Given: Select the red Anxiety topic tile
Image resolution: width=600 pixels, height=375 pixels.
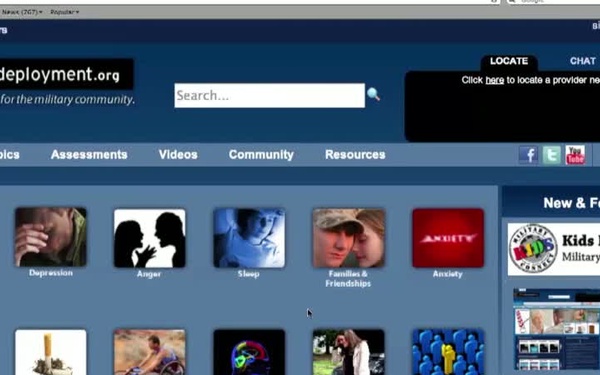Looking at the screenshot, I should (448, 238).
